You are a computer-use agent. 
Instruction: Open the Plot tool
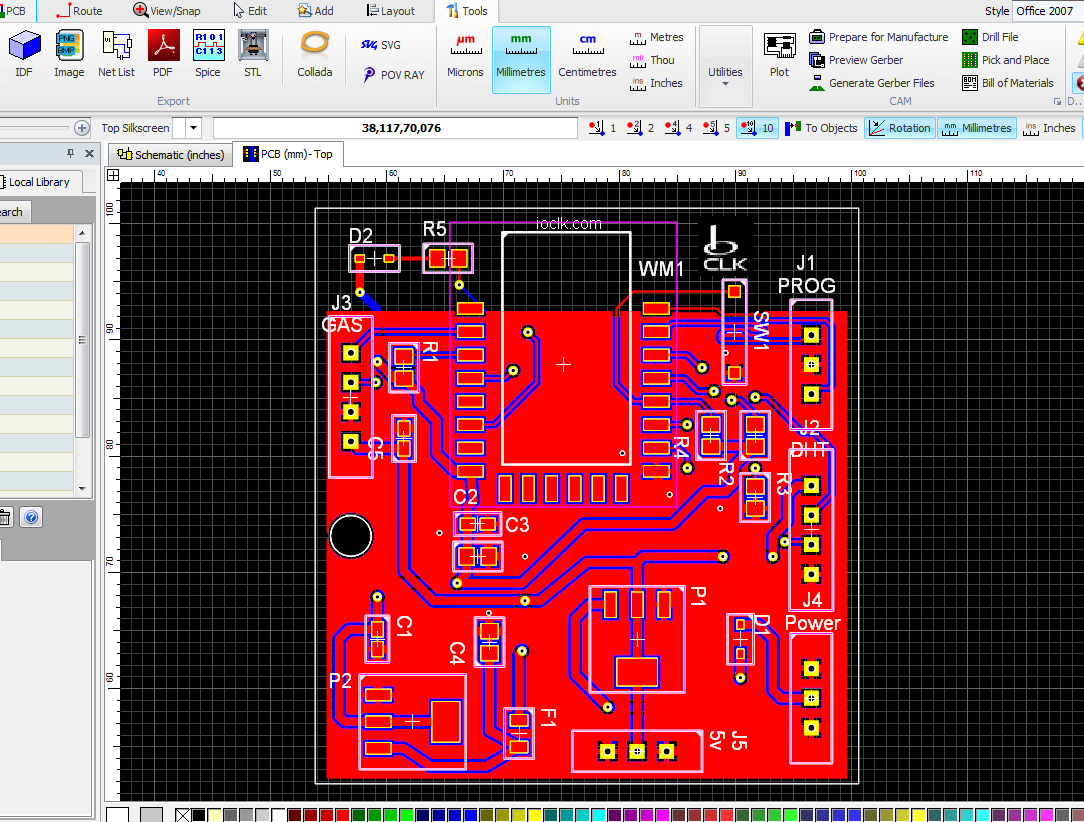coord(779,54)
